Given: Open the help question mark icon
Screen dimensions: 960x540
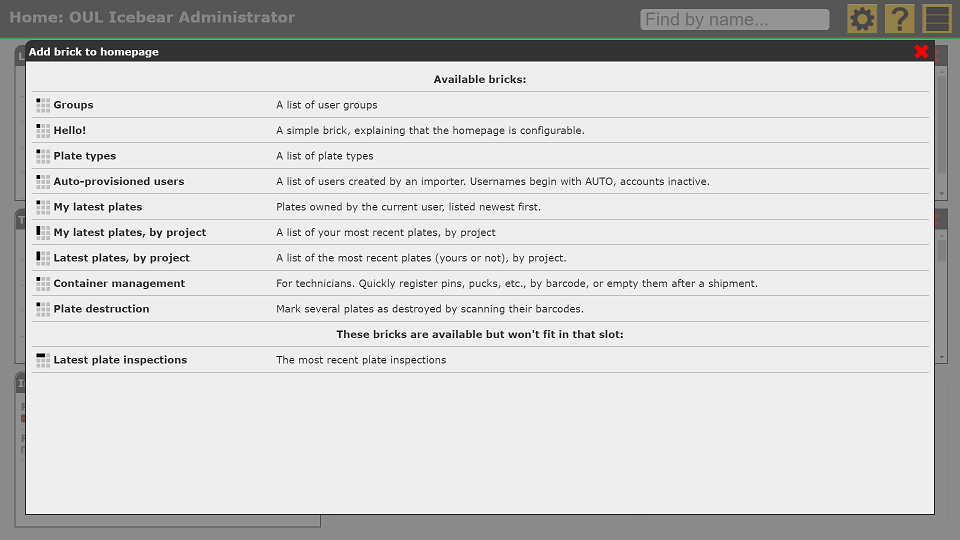Looking at the screenshot, I should coord(900,19).
